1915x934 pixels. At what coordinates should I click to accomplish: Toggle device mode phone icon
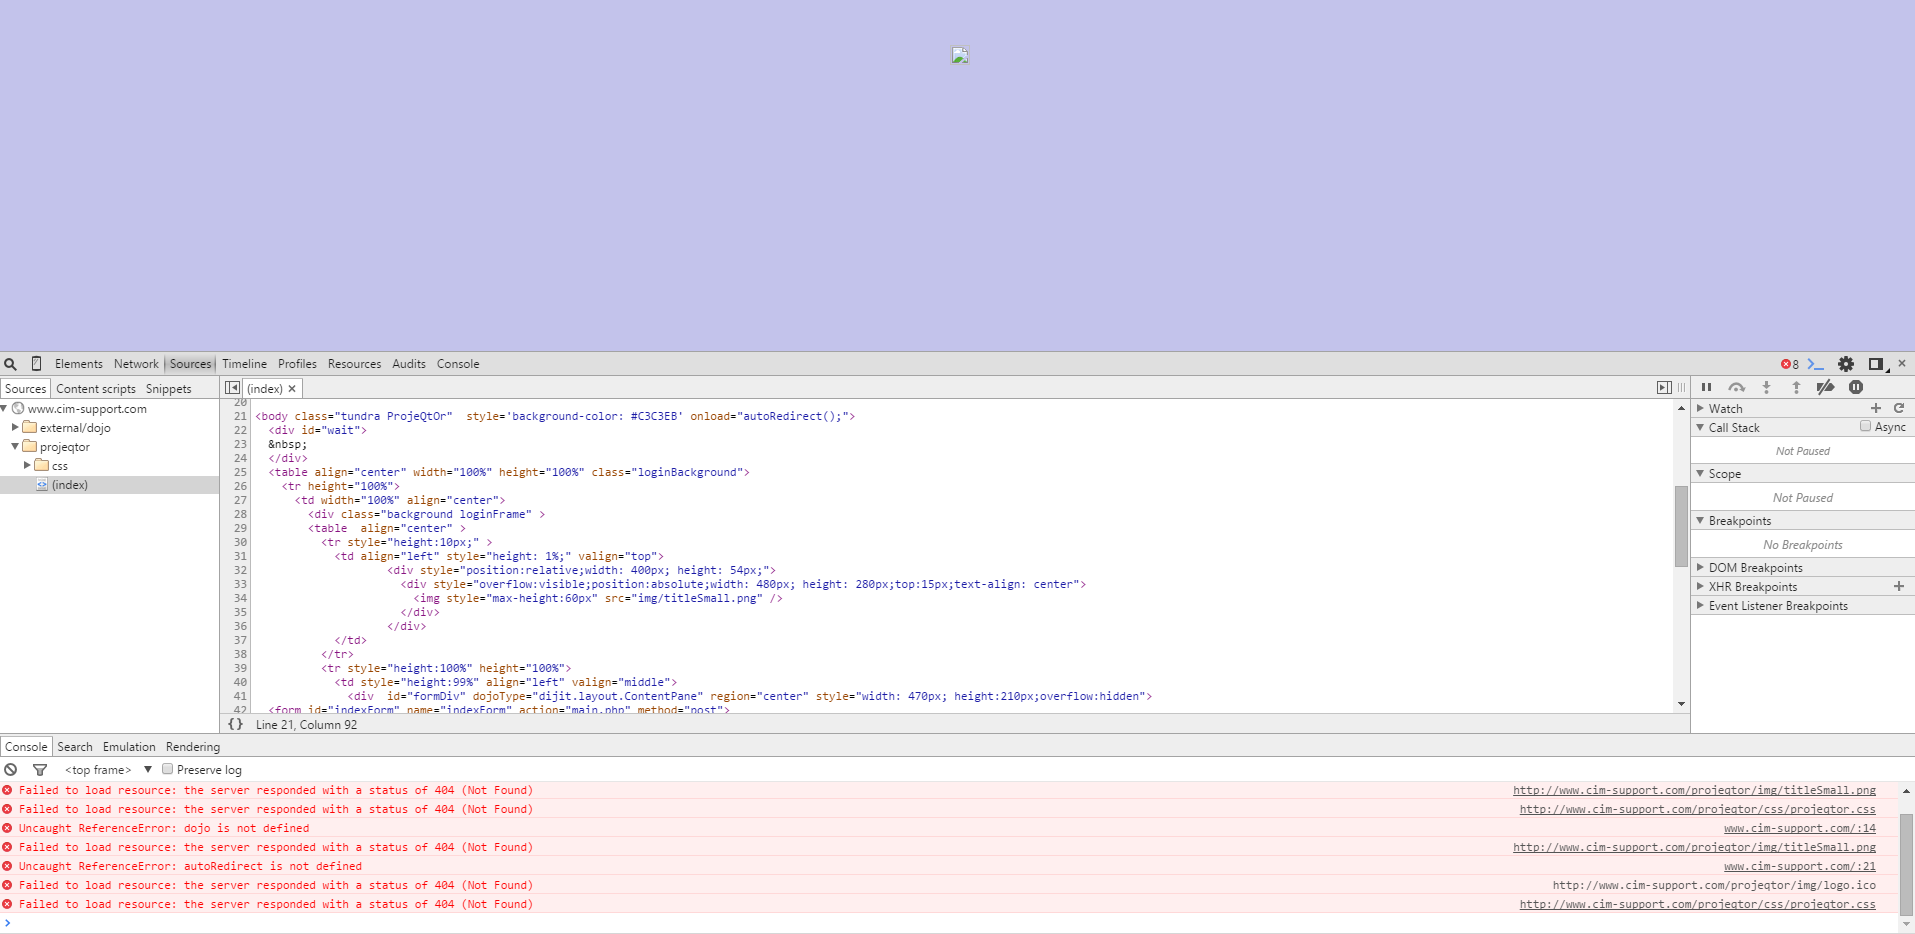click(36, 364)
